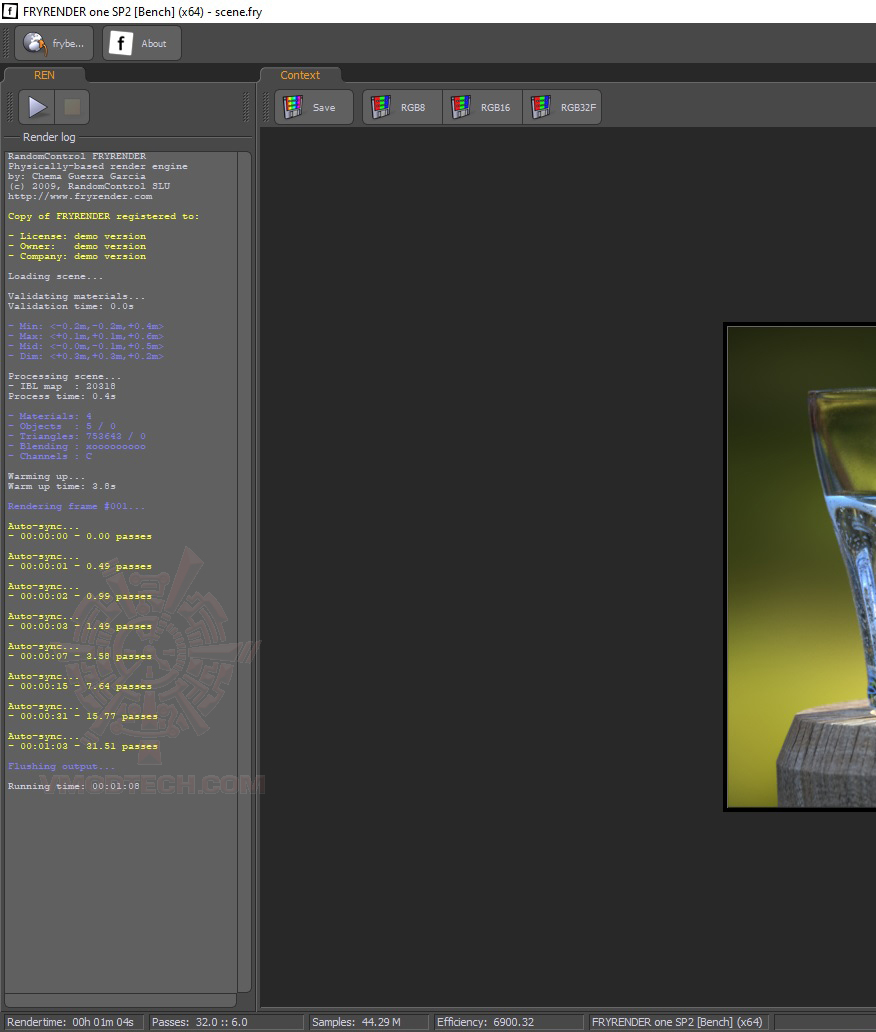Click the RGB8 color chart icon

[x=381, y=107]
